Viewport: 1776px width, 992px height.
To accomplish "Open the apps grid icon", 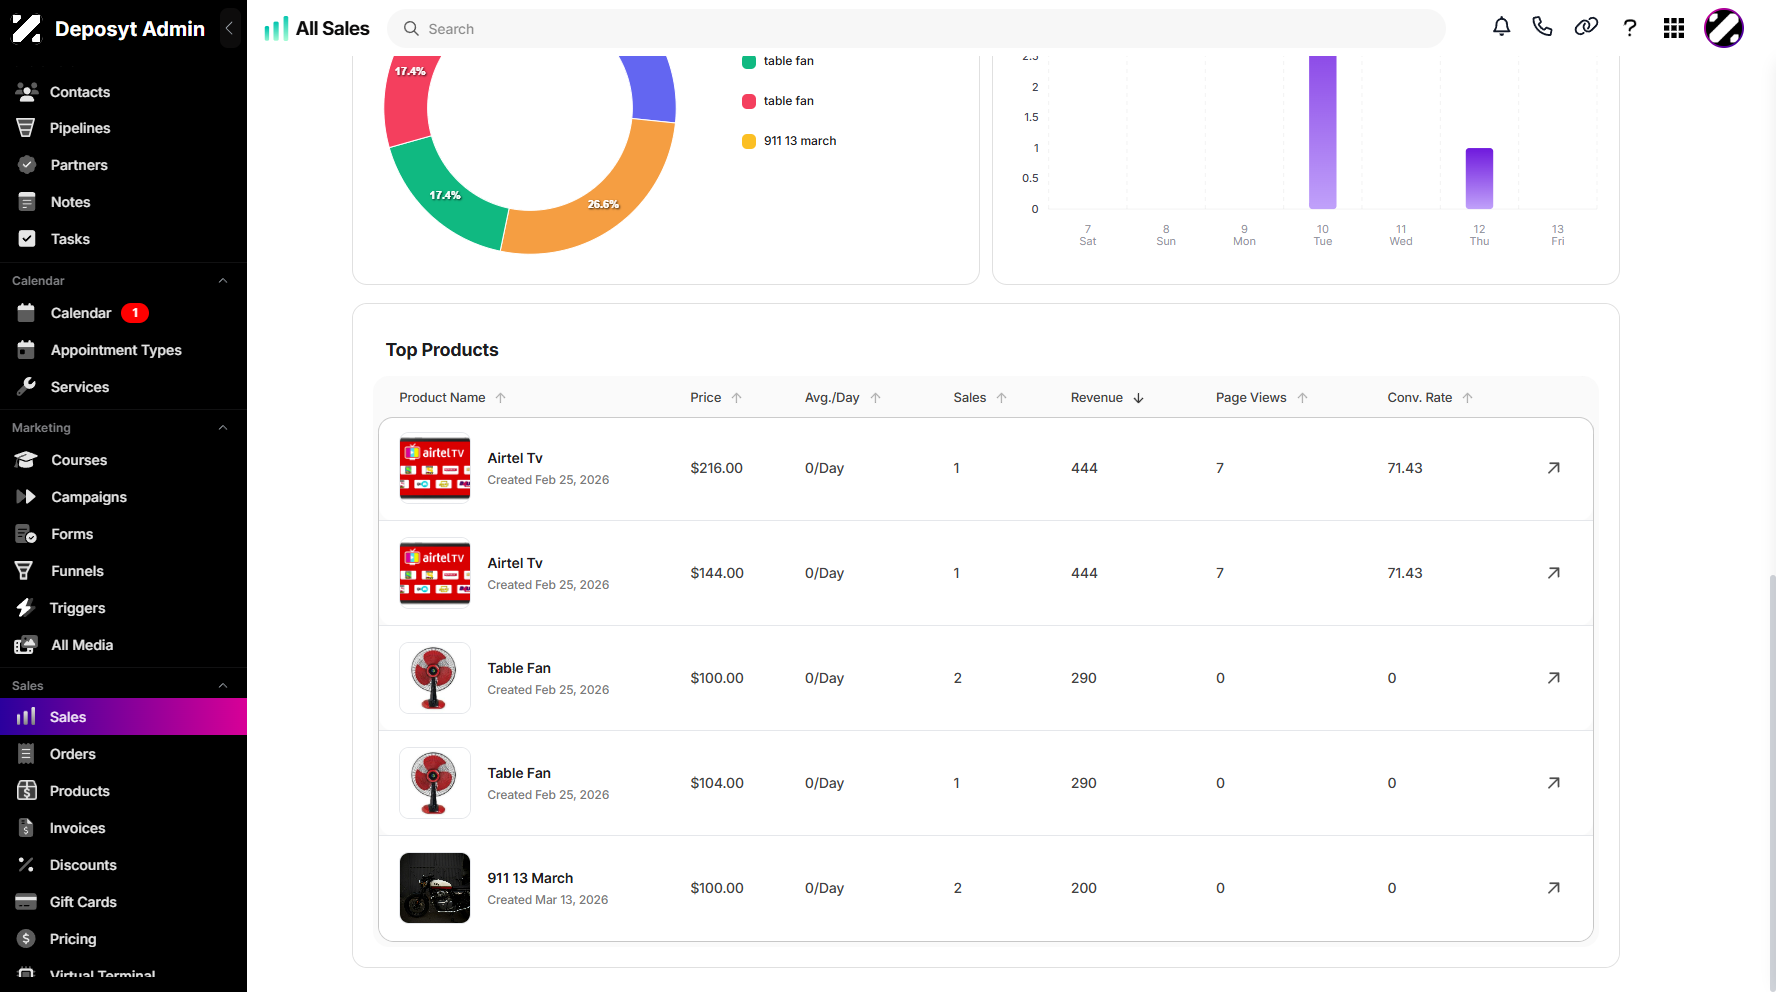I will (x=1674, y=28).
